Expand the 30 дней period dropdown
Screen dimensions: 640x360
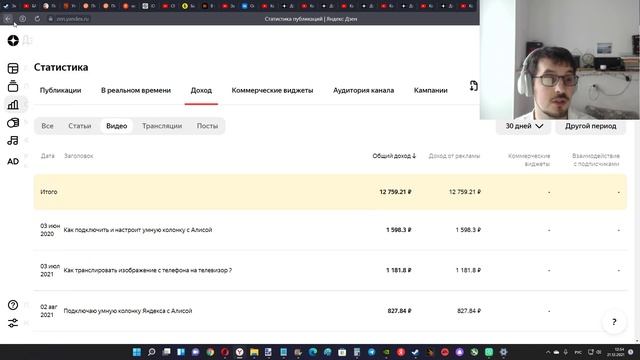click(x=524, y=126)
